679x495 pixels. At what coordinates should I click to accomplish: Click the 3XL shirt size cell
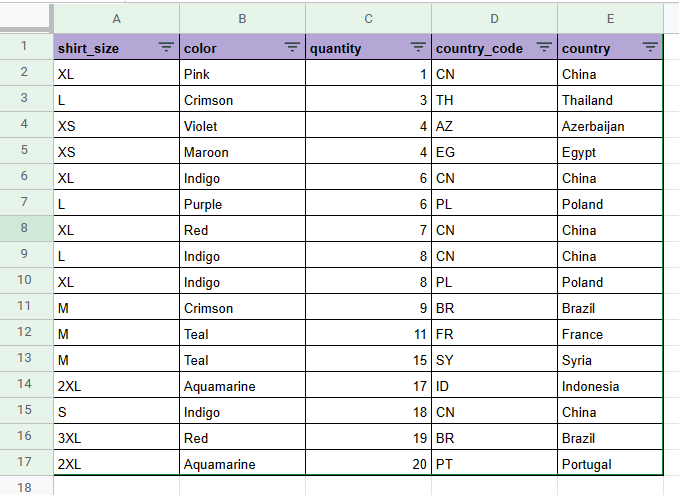116,437
